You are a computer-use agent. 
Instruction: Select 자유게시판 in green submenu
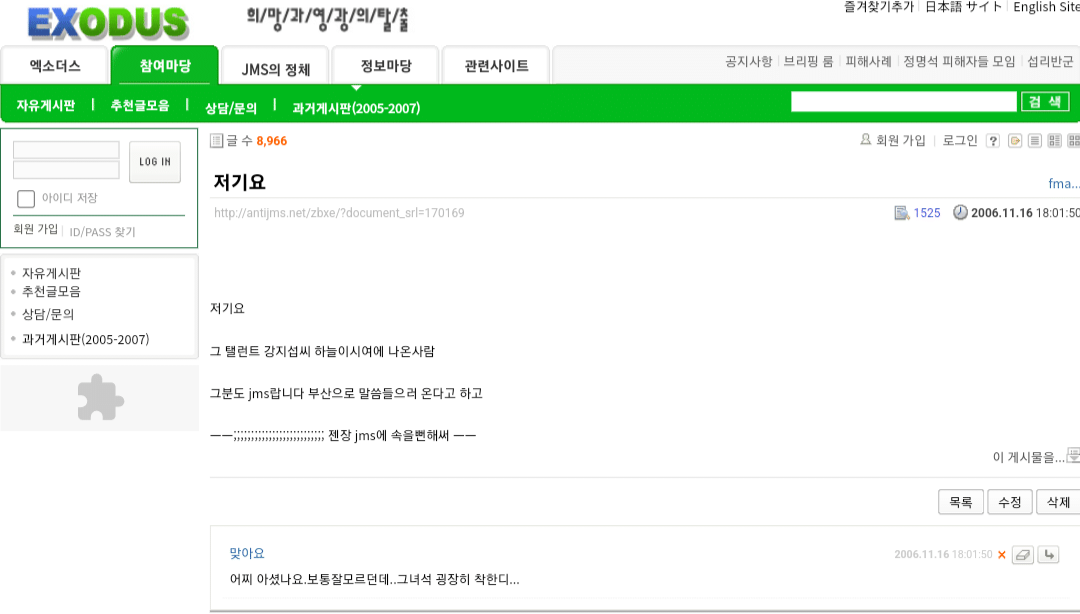point(45,105)
